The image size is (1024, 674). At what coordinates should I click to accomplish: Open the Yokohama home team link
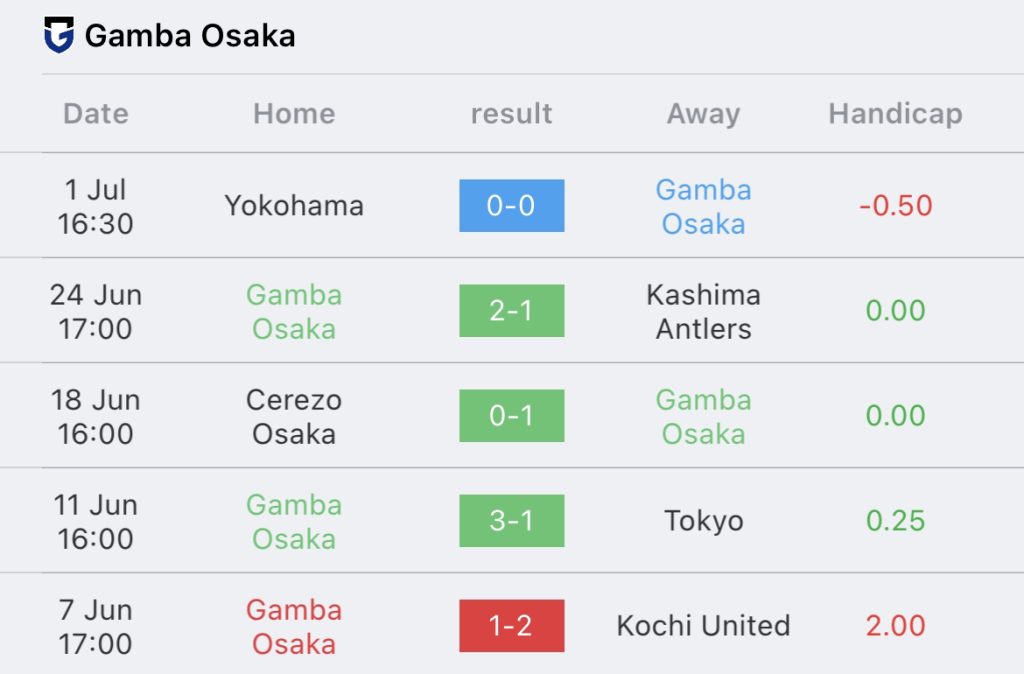[294, 206]
